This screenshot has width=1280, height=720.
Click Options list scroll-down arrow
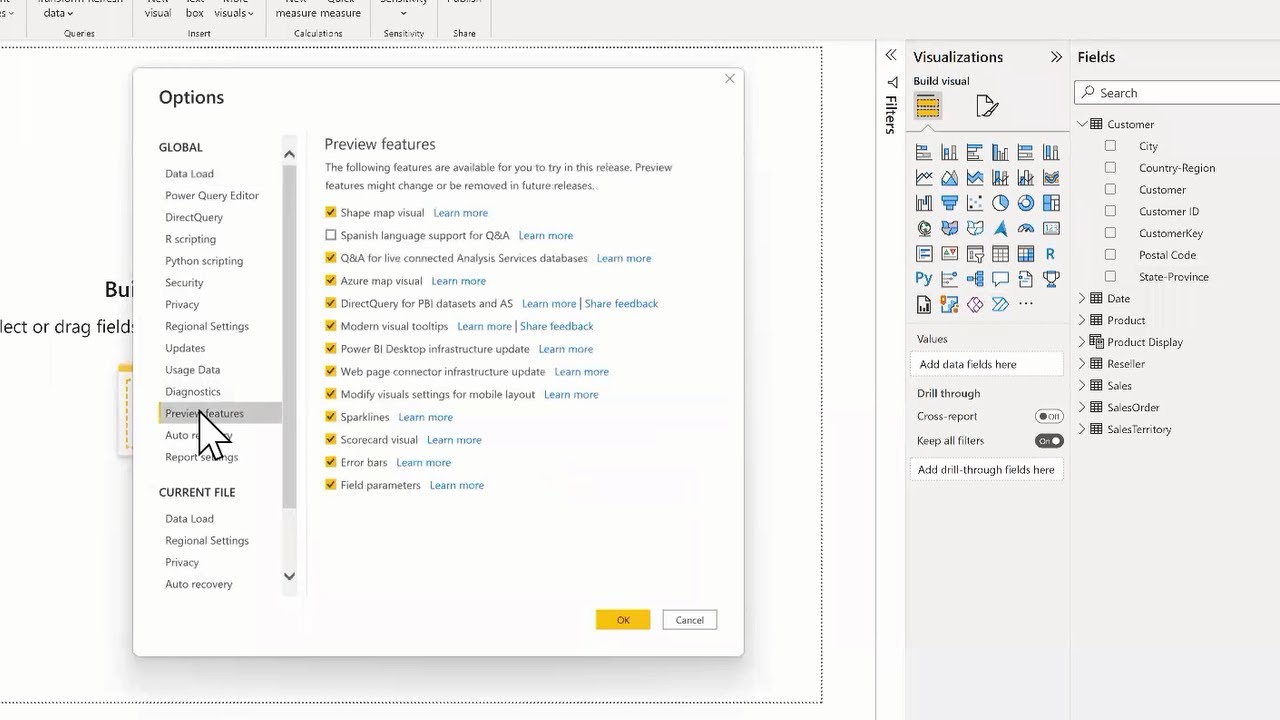pyautogui.click(x=289, y=576)
